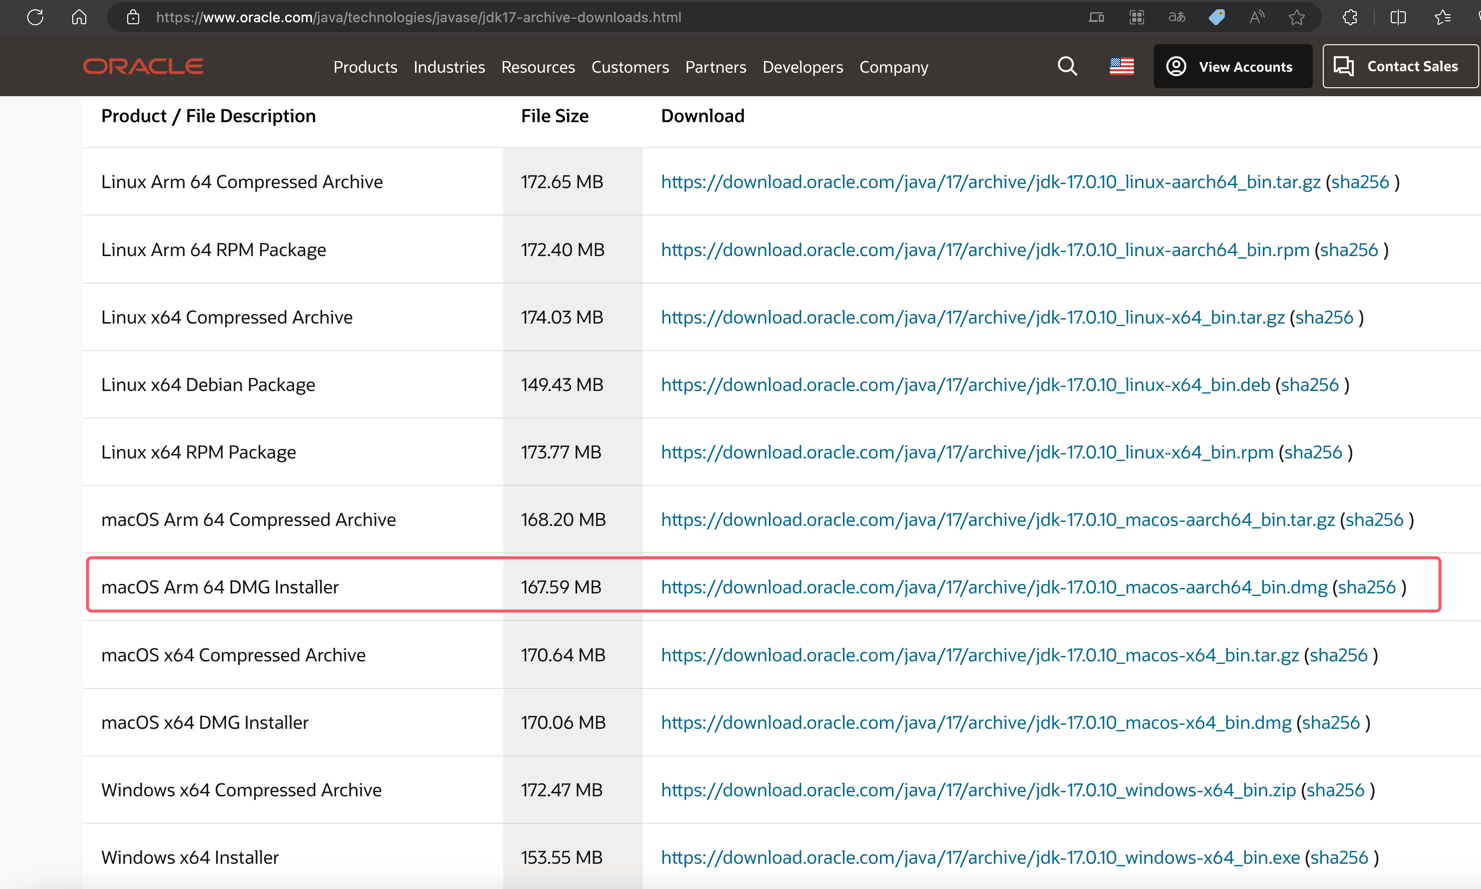The image size is (1481, 889).
Task: Open sha256 for windows-x64 zip
Action: click(1335, 790)
